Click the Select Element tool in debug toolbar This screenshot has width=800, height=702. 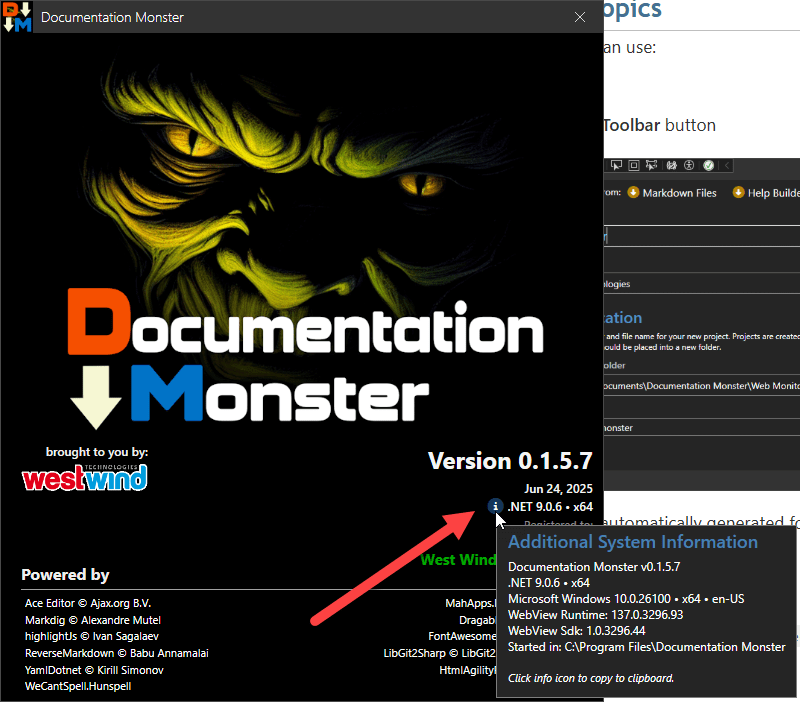pos(616,165)
